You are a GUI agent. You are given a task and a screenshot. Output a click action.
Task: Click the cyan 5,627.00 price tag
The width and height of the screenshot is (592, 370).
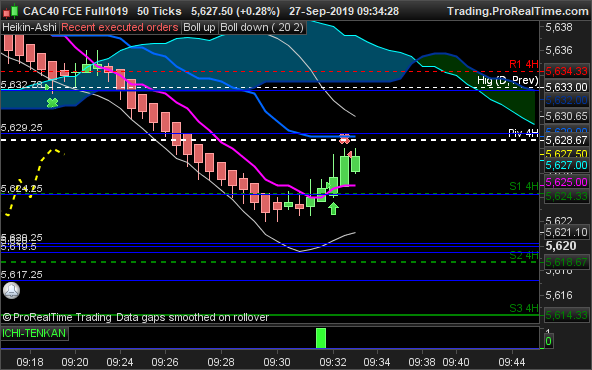(567, 165)
